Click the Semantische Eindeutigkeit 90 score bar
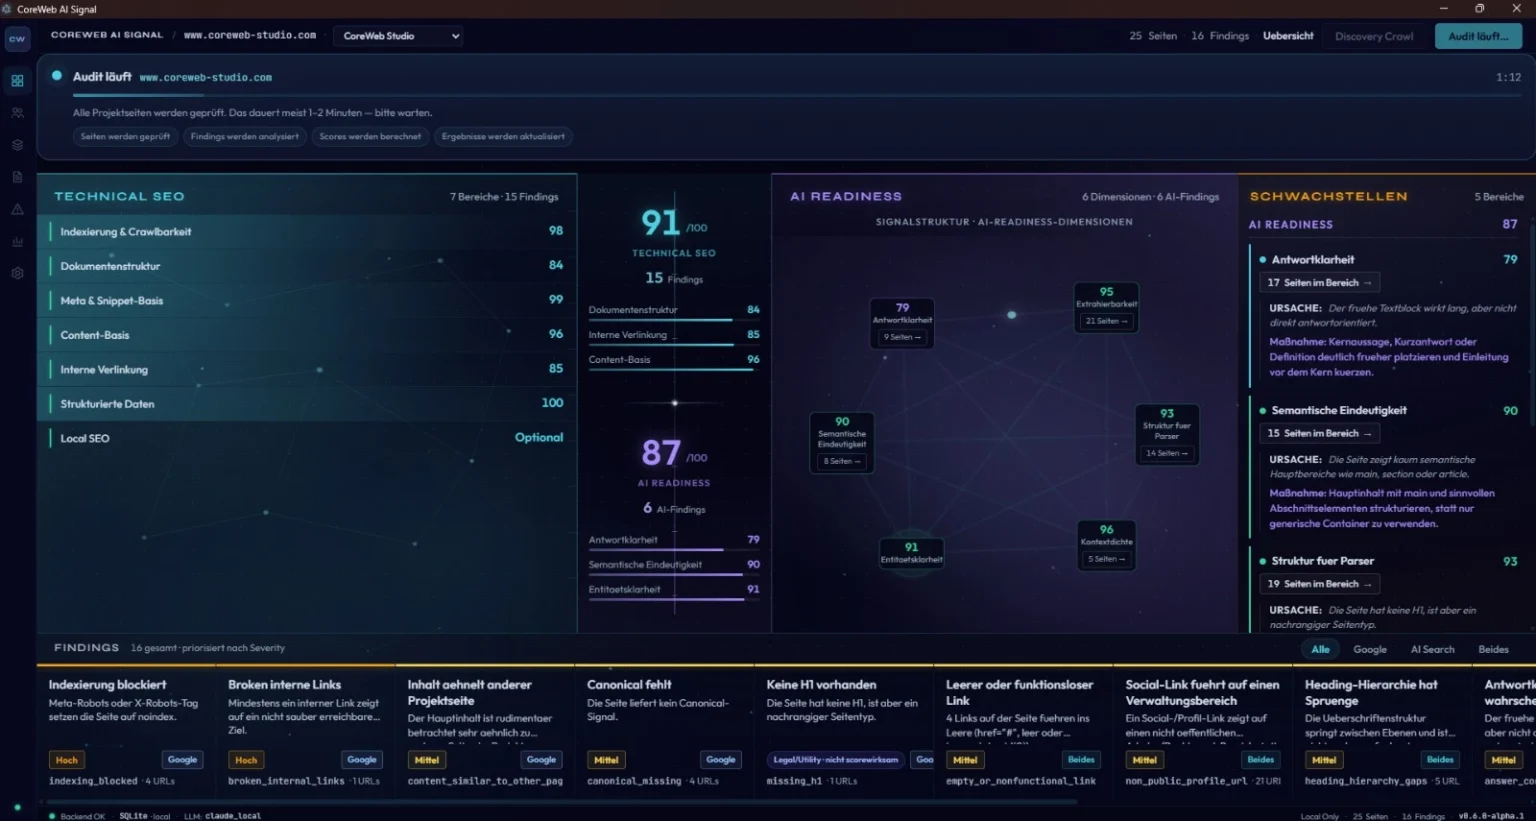This screenshot has height=821, width=1536. (674, 567)
